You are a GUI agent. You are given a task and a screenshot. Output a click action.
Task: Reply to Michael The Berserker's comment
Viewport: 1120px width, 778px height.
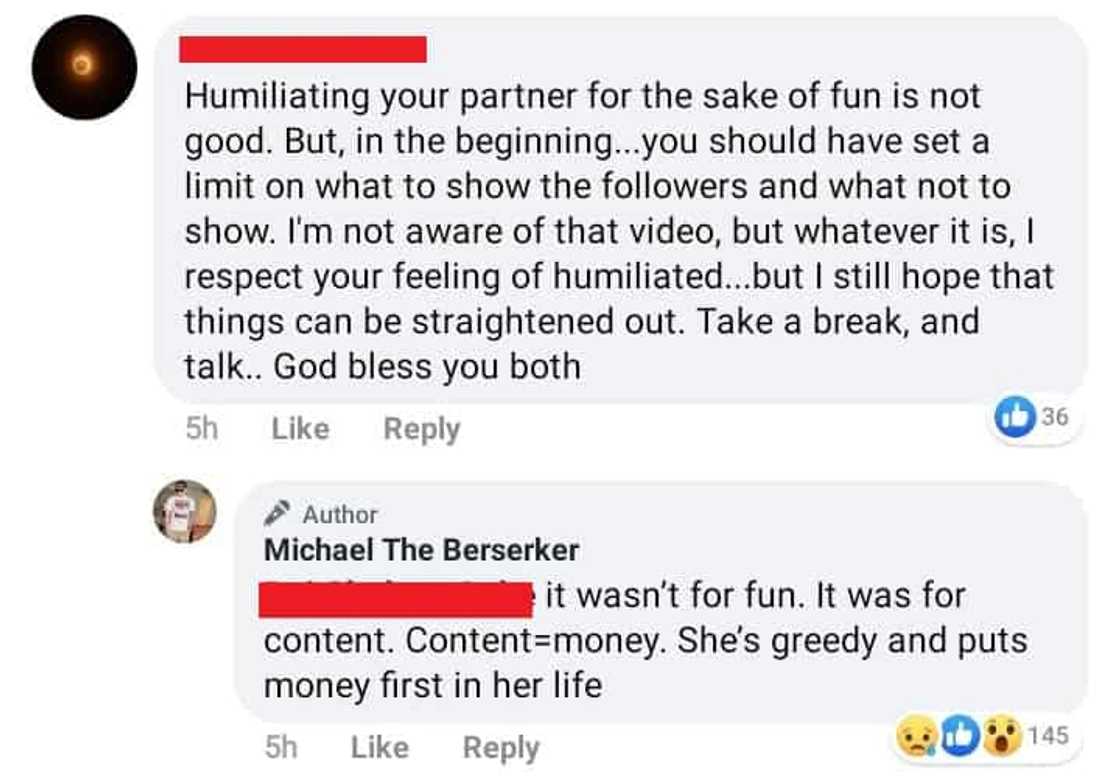(501, 747)
